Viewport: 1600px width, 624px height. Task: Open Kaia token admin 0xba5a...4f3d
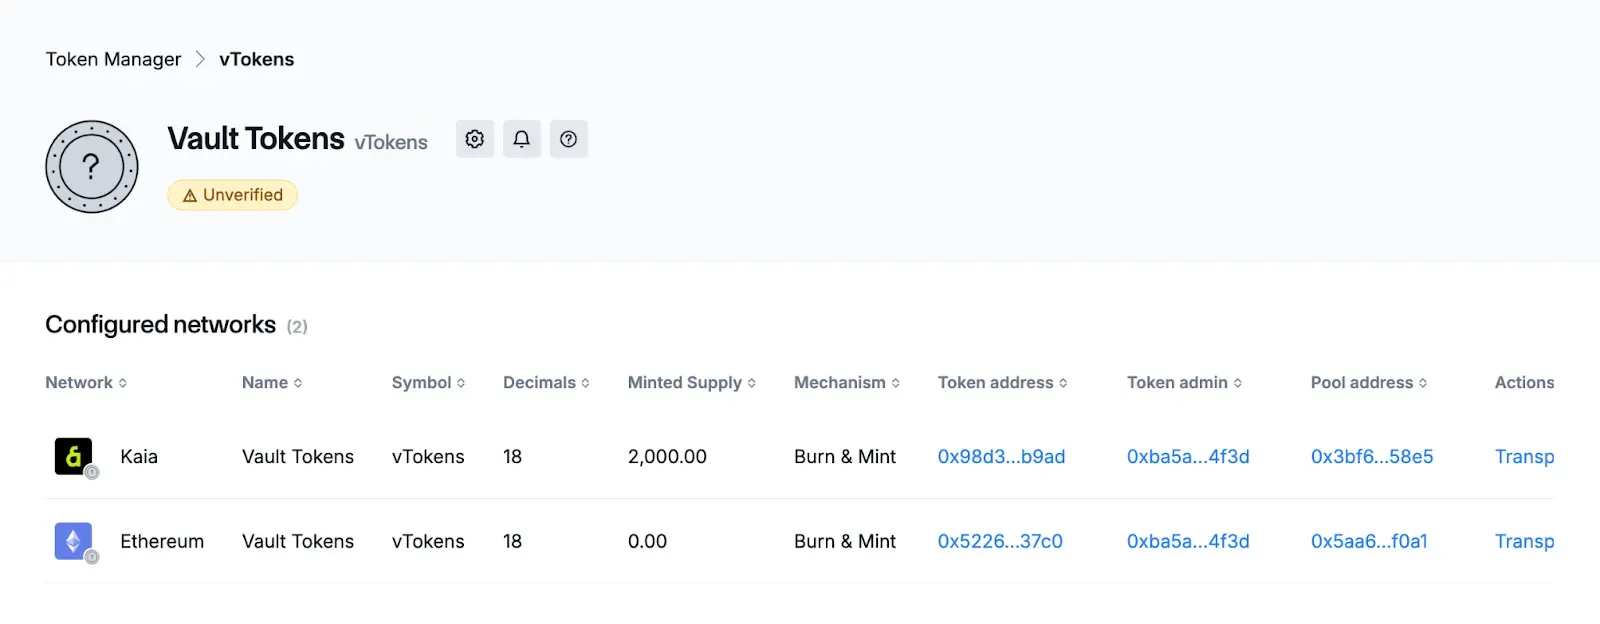pyautogui.click(x=1188, y=457)
